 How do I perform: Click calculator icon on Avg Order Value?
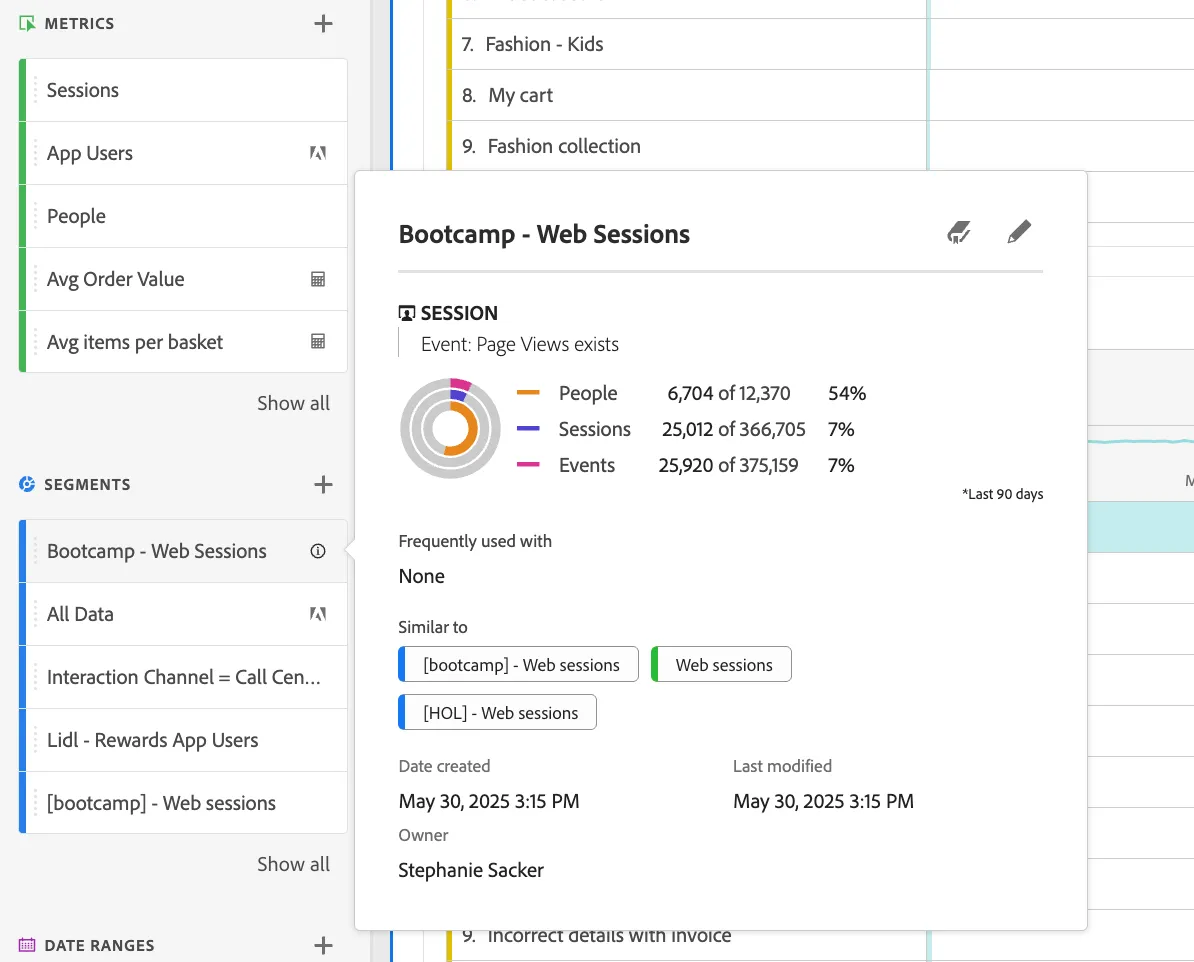click(x=318, y=280)
